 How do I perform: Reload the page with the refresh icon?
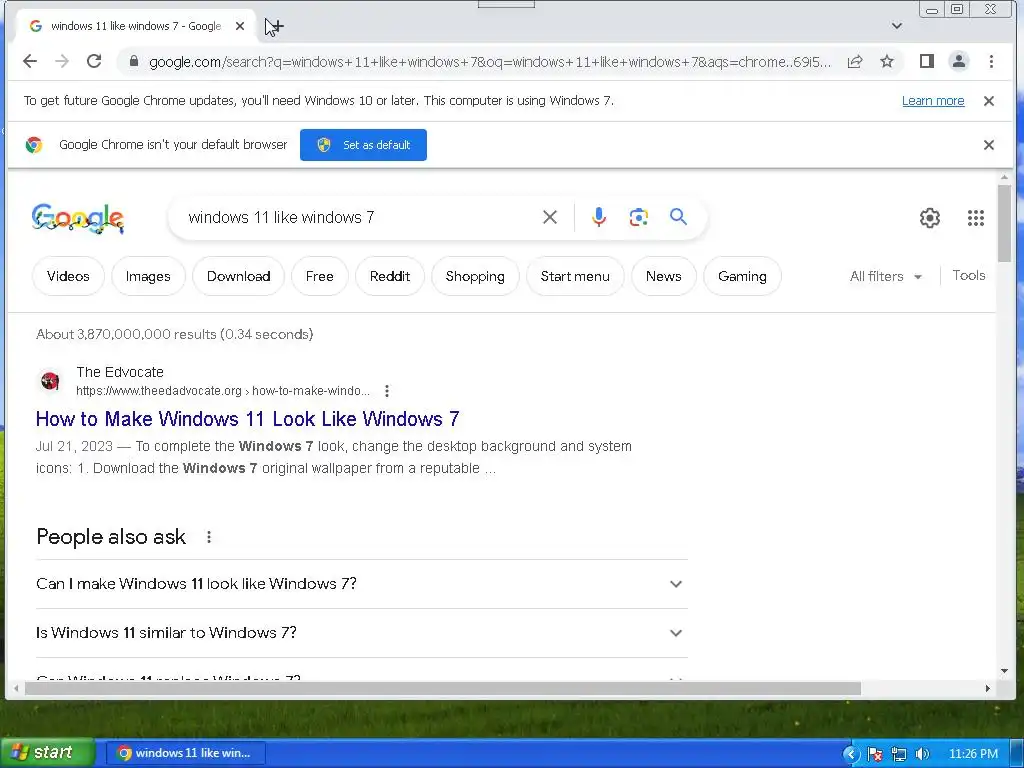click(x=94, y=61)
